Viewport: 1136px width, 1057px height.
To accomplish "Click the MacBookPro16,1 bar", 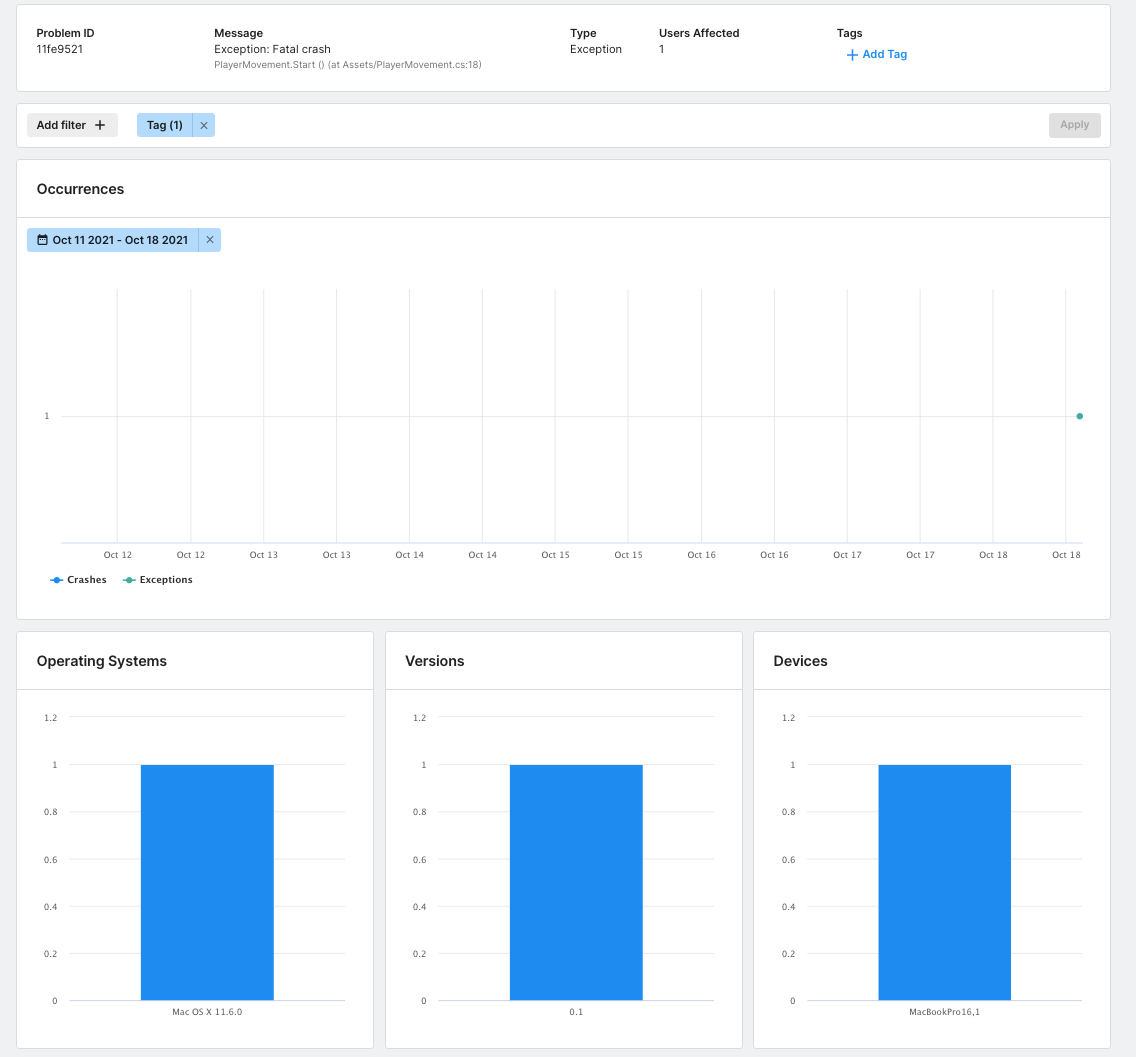I will 944,882.
